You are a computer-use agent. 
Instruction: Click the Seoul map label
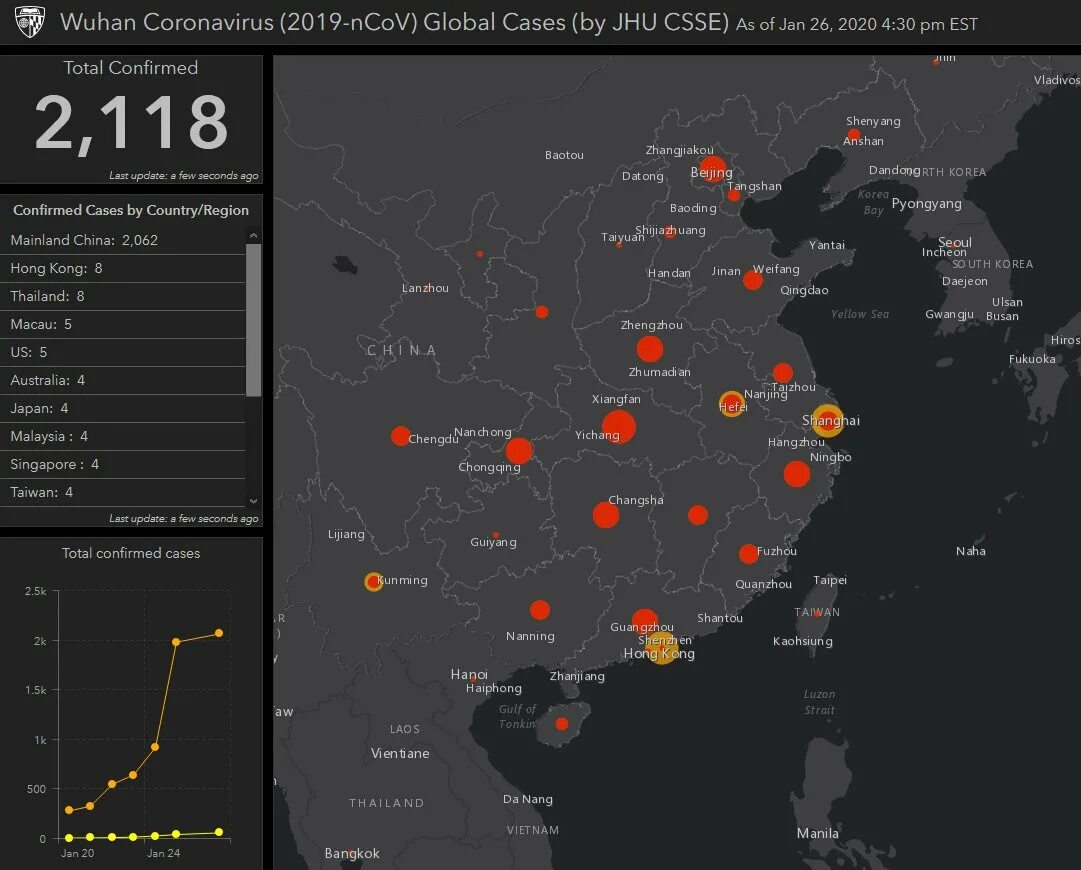[955, 242]
